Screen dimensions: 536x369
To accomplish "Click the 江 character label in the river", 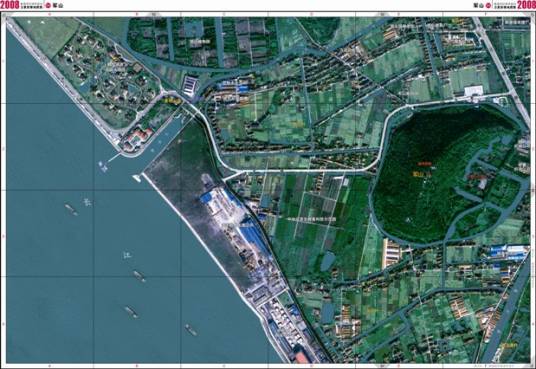I will pyautogui.click(x=127, y=255).
